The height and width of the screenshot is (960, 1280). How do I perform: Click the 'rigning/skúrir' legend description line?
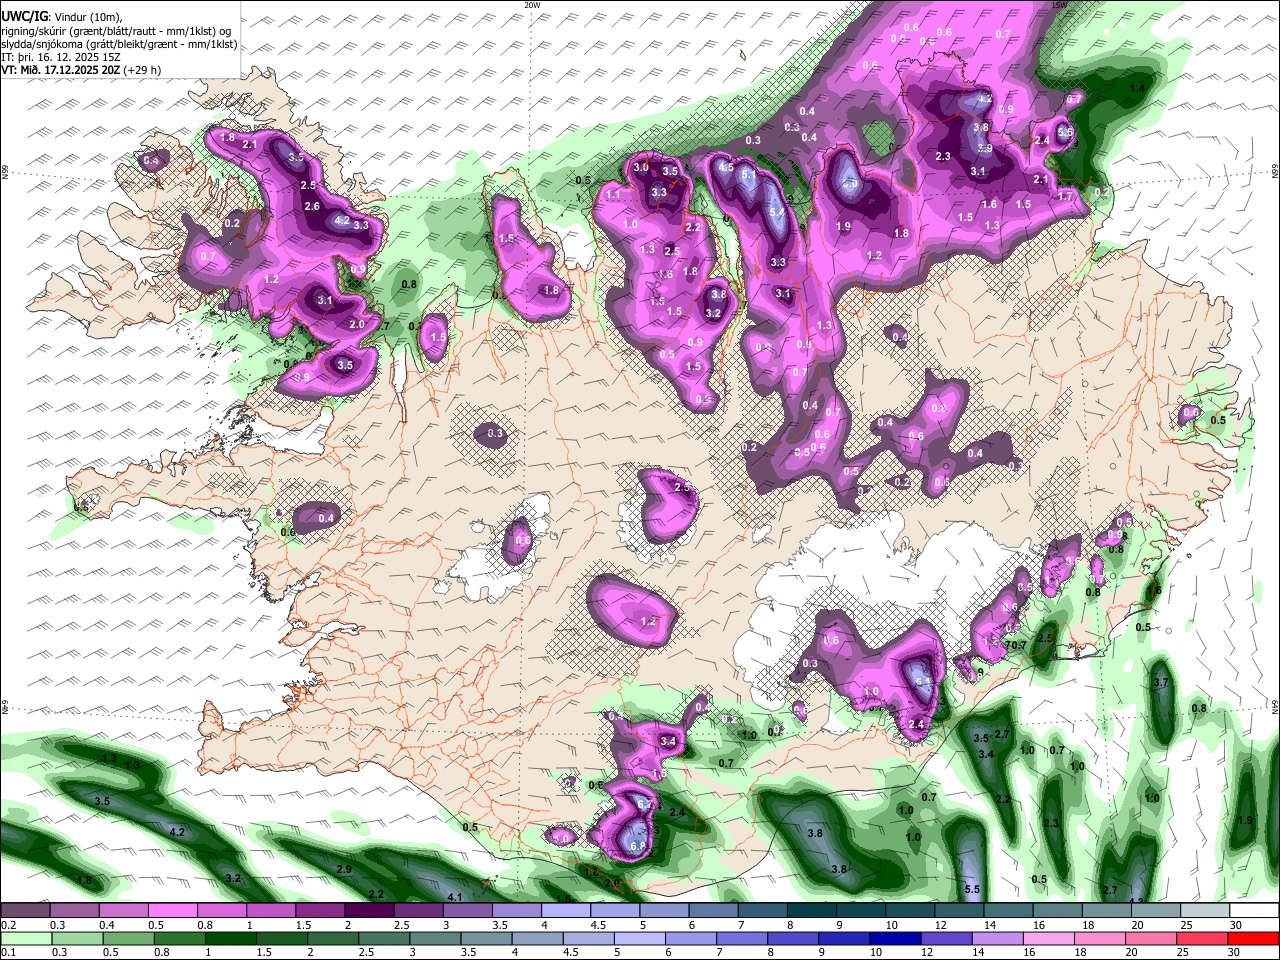pyautogui.click(x=116, y=31)
